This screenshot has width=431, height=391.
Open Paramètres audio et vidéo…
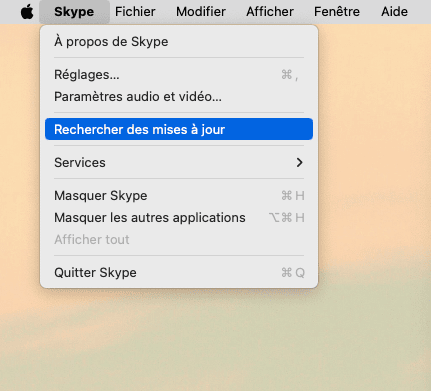(x=179, y=97)
